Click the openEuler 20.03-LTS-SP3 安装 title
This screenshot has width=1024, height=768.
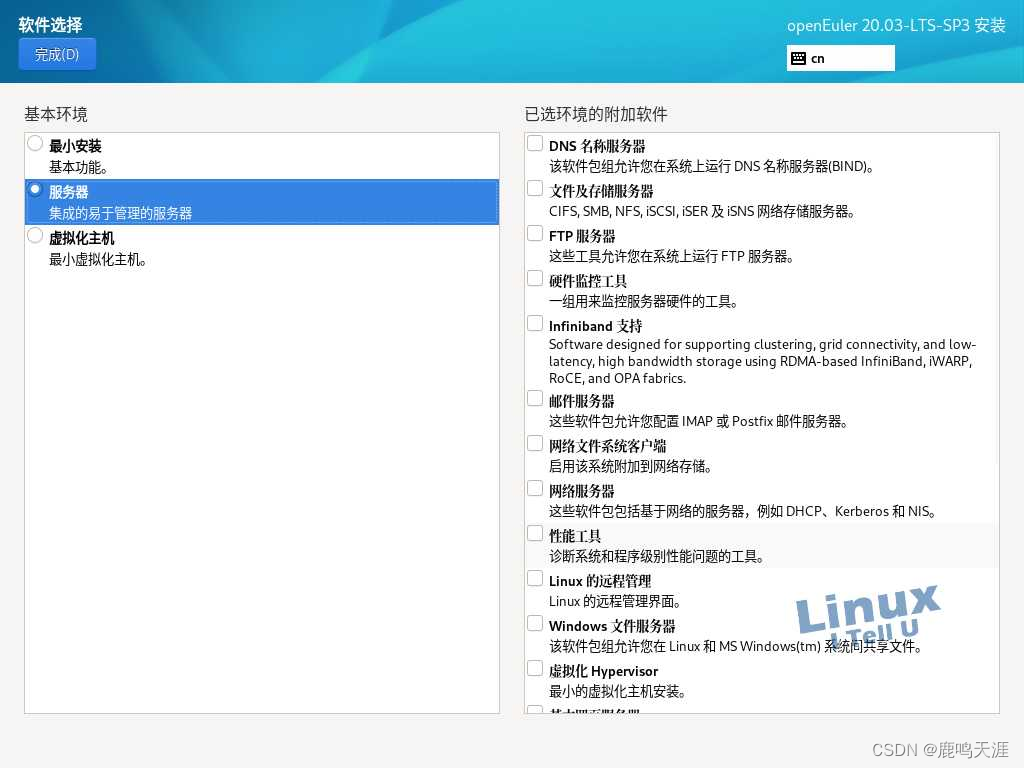(896, 25)
